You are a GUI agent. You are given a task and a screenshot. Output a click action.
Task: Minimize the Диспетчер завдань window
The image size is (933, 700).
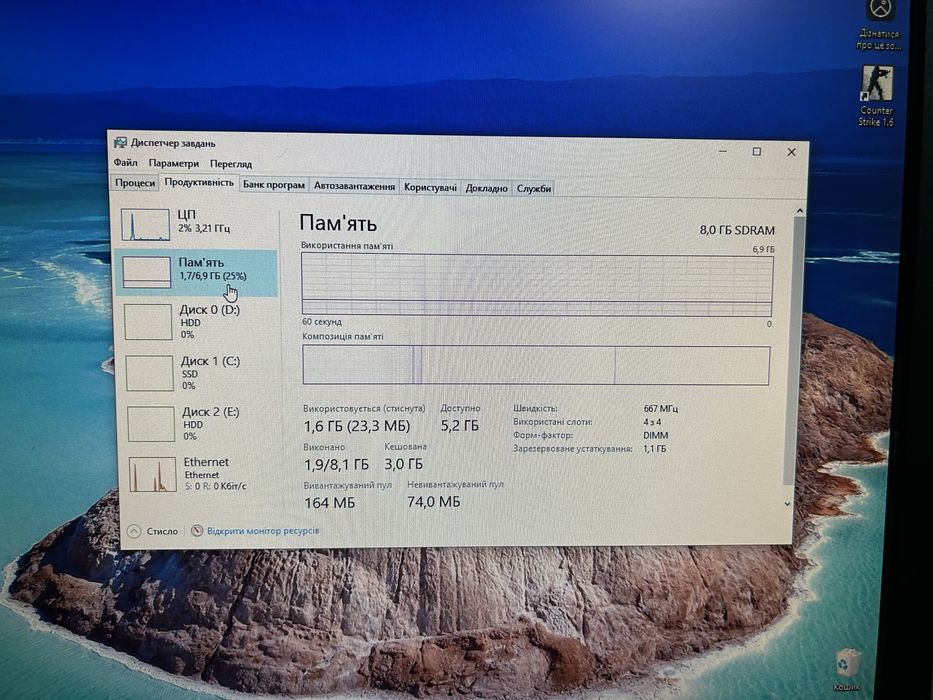point(723,151)
